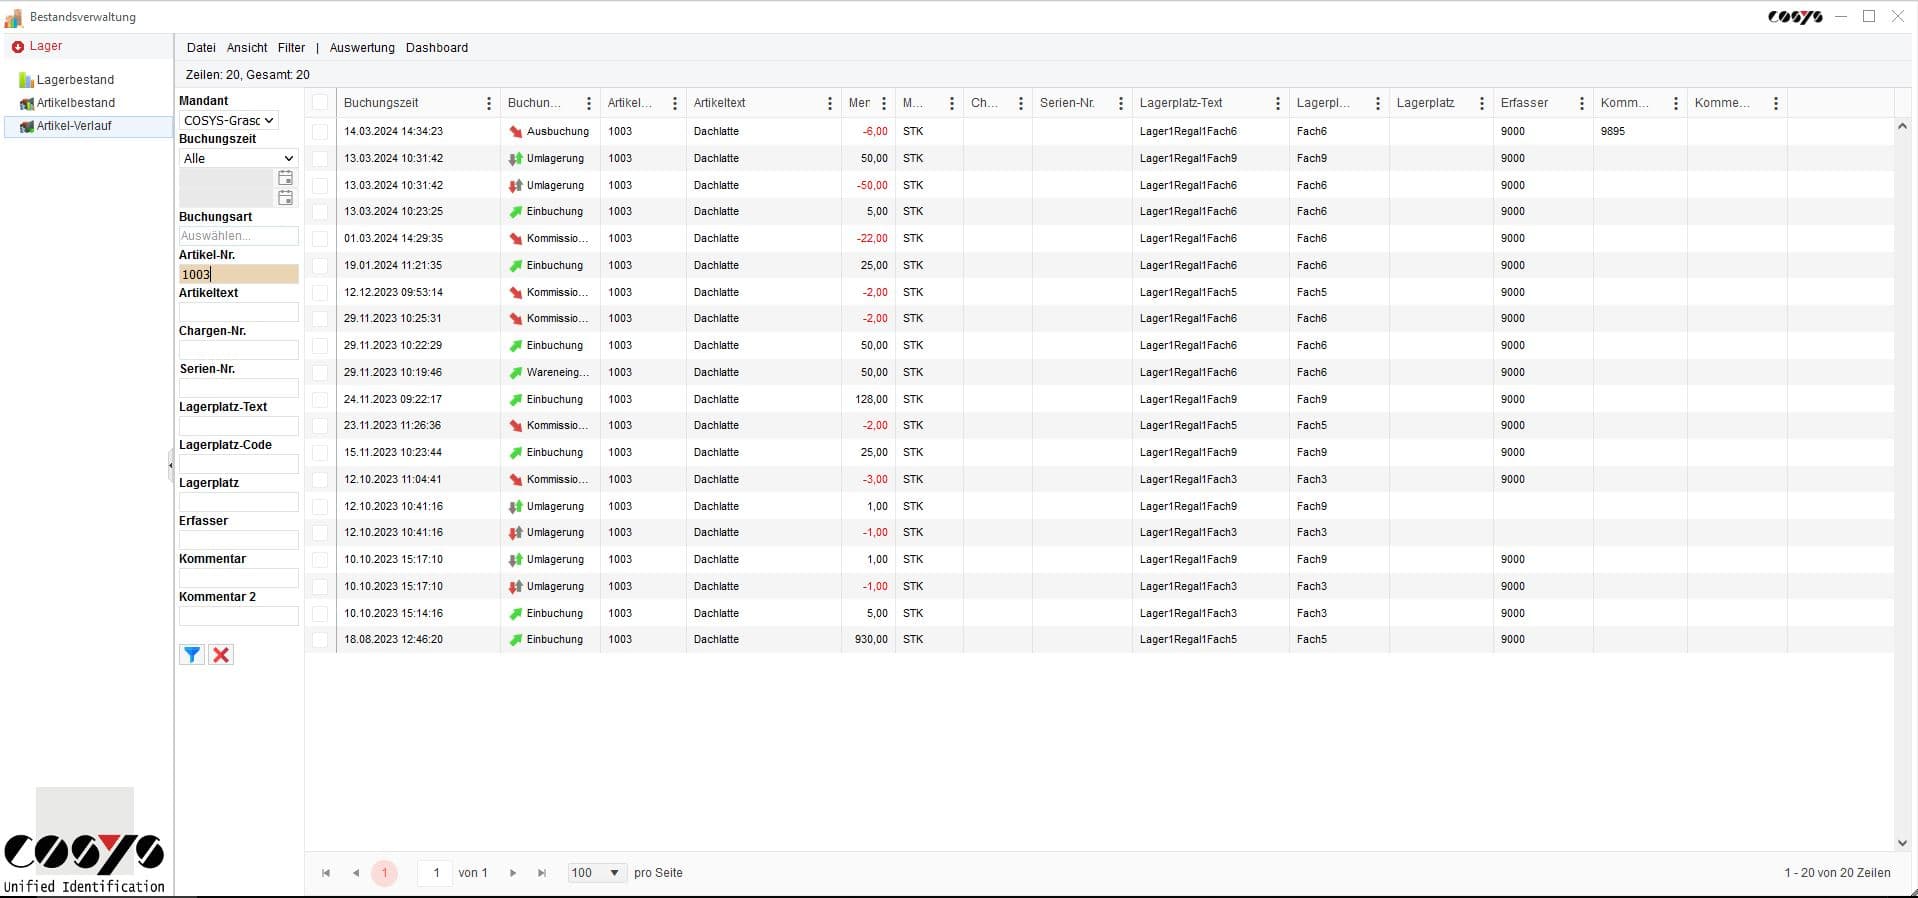The image size is (1918, 898).
Task: Open Menge column options menu
Action: 884,103
